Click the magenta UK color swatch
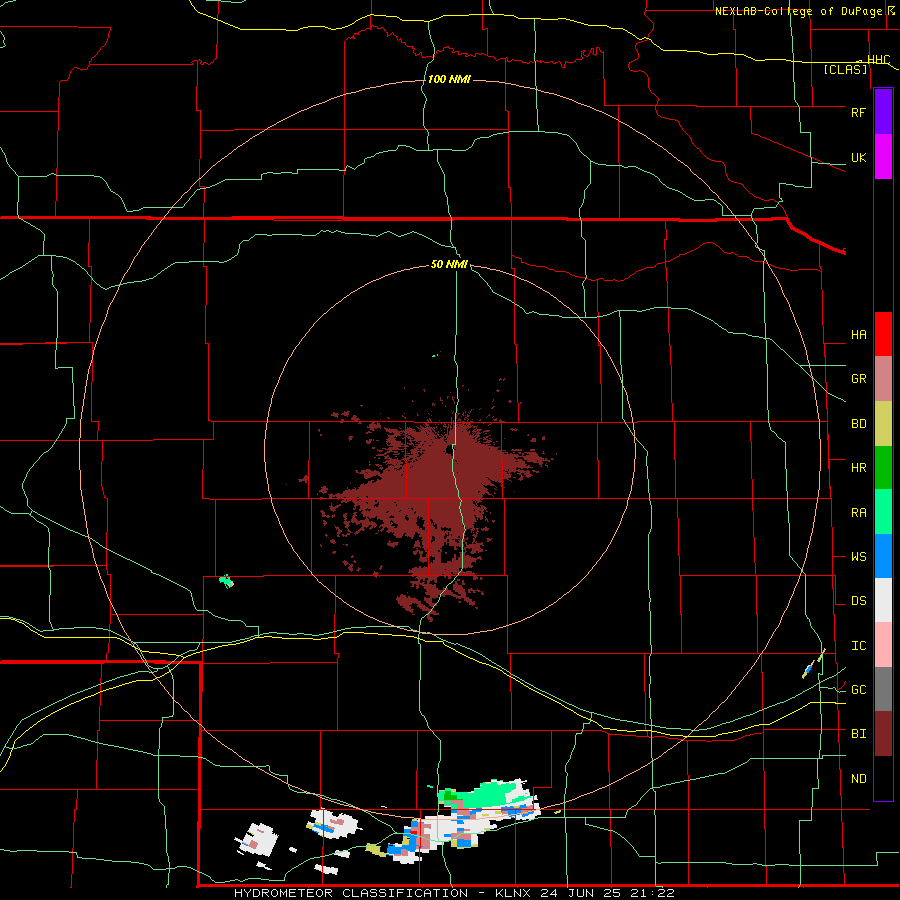This screenshot has width=900, height=900. (x=883, y=157)
